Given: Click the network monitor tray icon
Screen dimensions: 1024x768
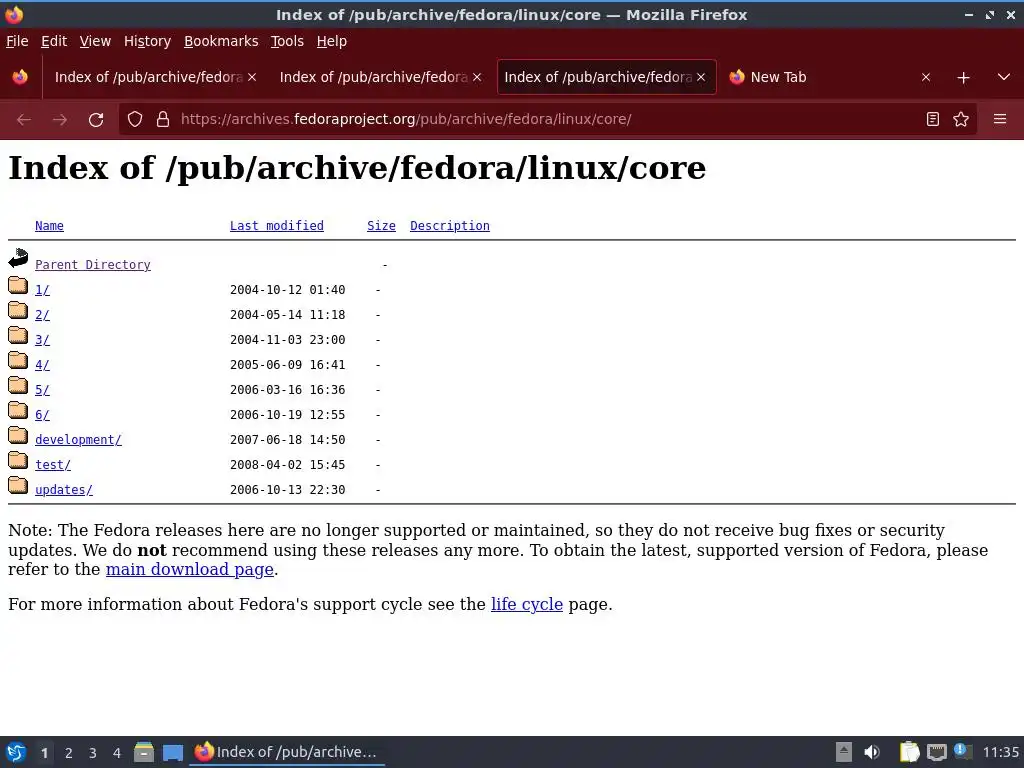Looking at the screenshot, I should [936, 753].
